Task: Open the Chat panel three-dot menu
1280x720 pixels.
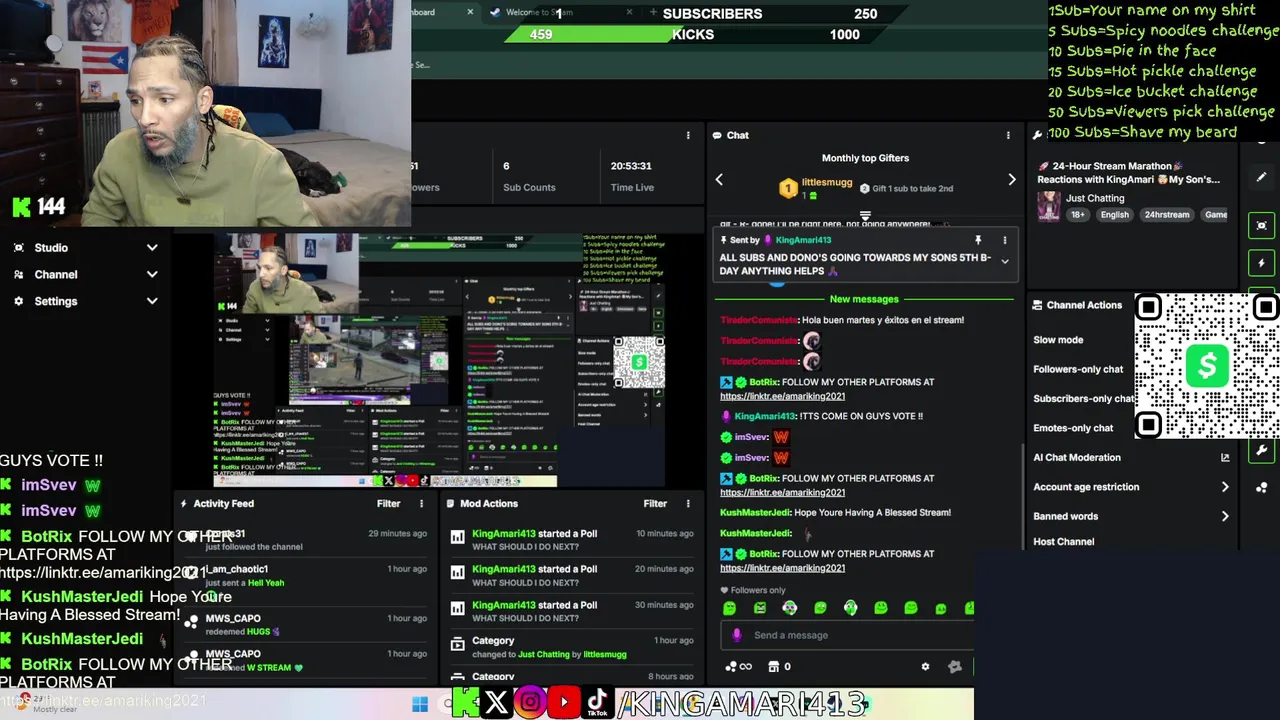Action: 1008,135
